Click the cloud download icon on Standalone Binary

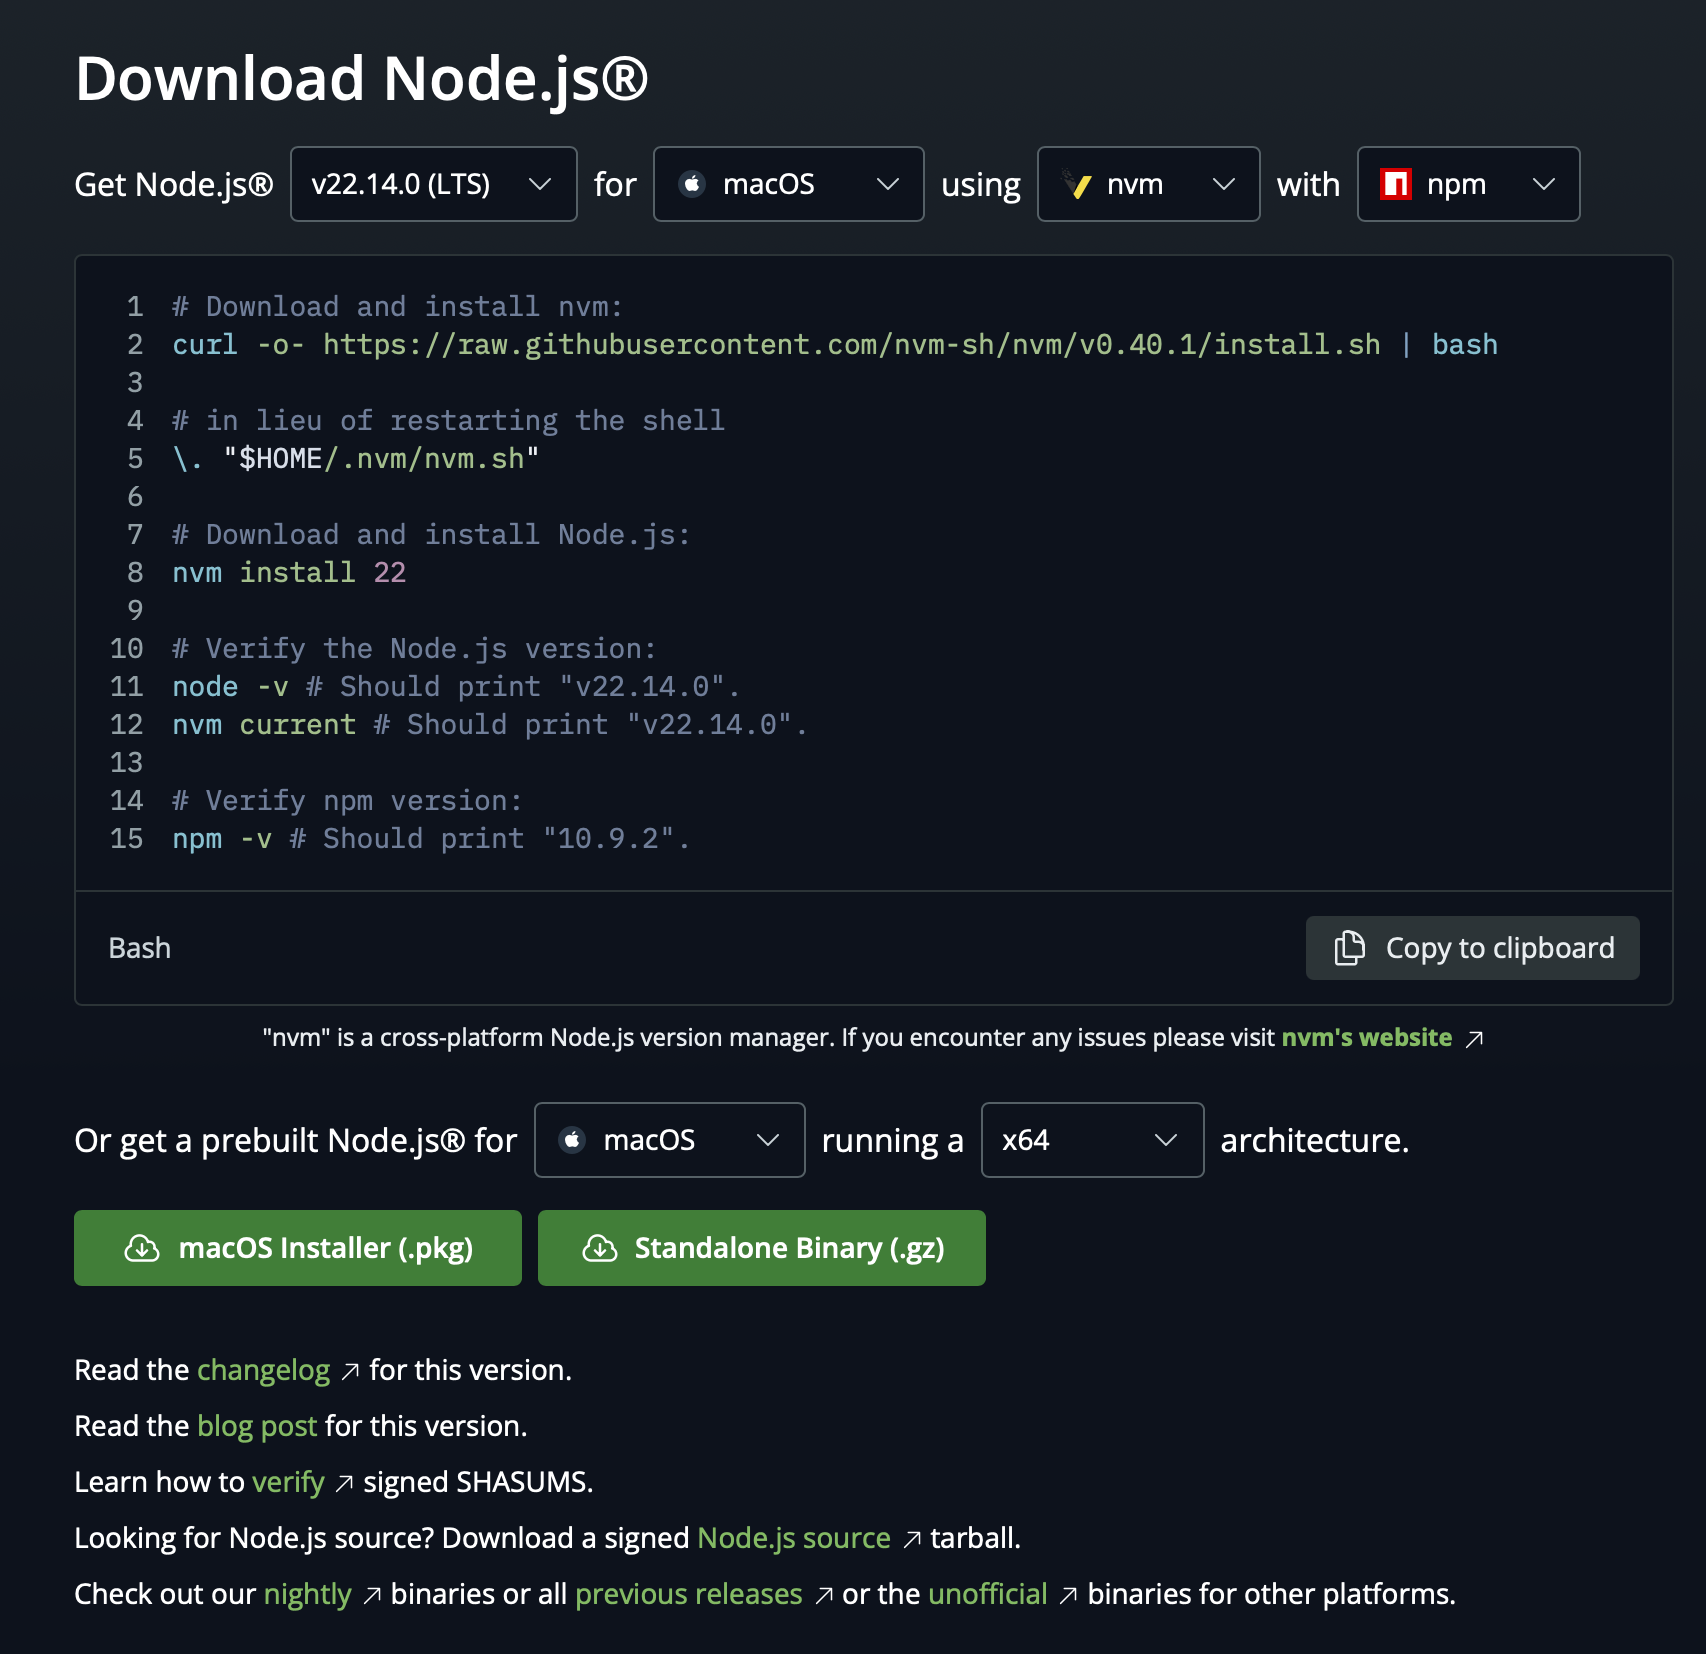pos(600,1248)
